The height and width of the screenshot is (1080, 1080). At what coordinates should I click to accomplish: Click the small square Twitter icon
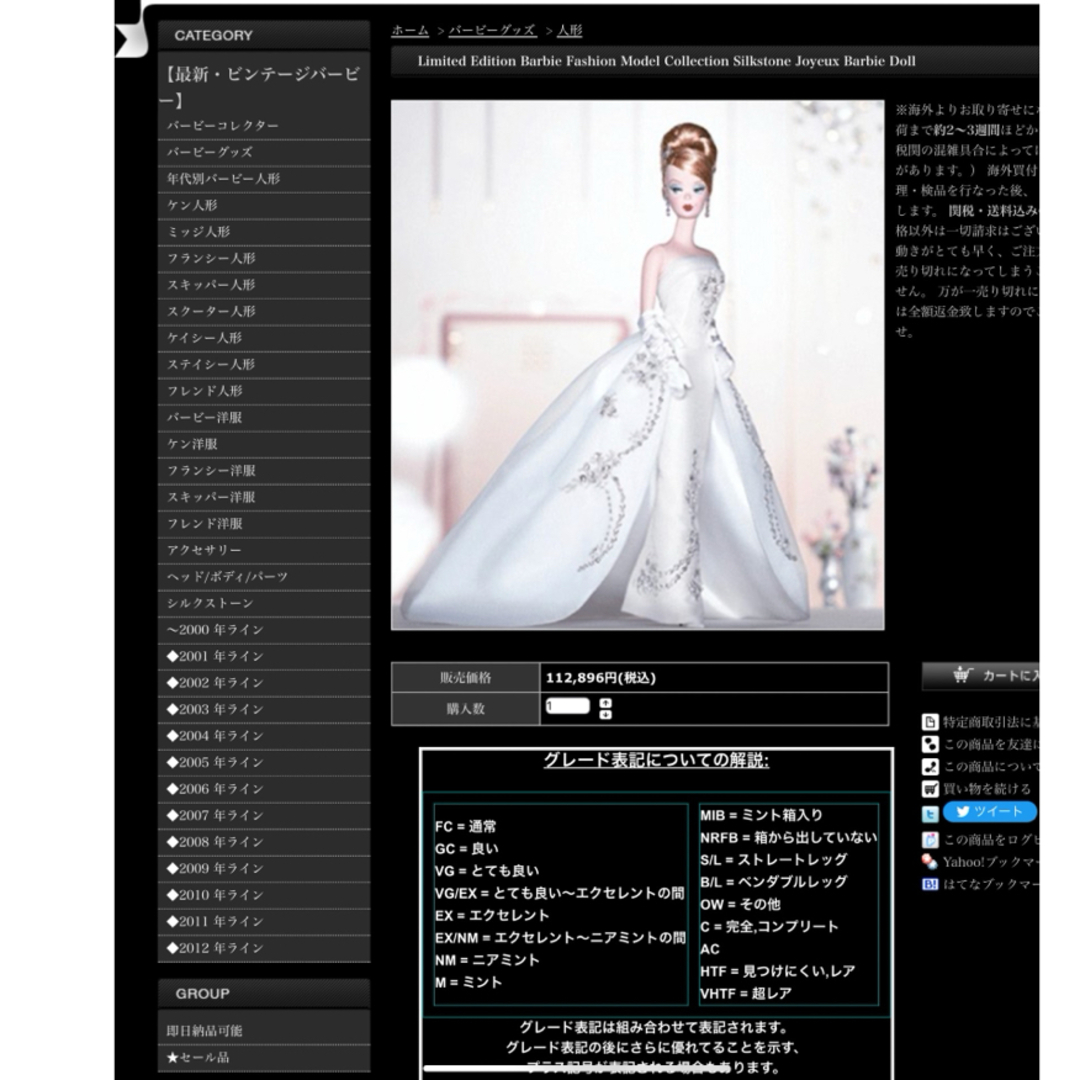[930, 814]
